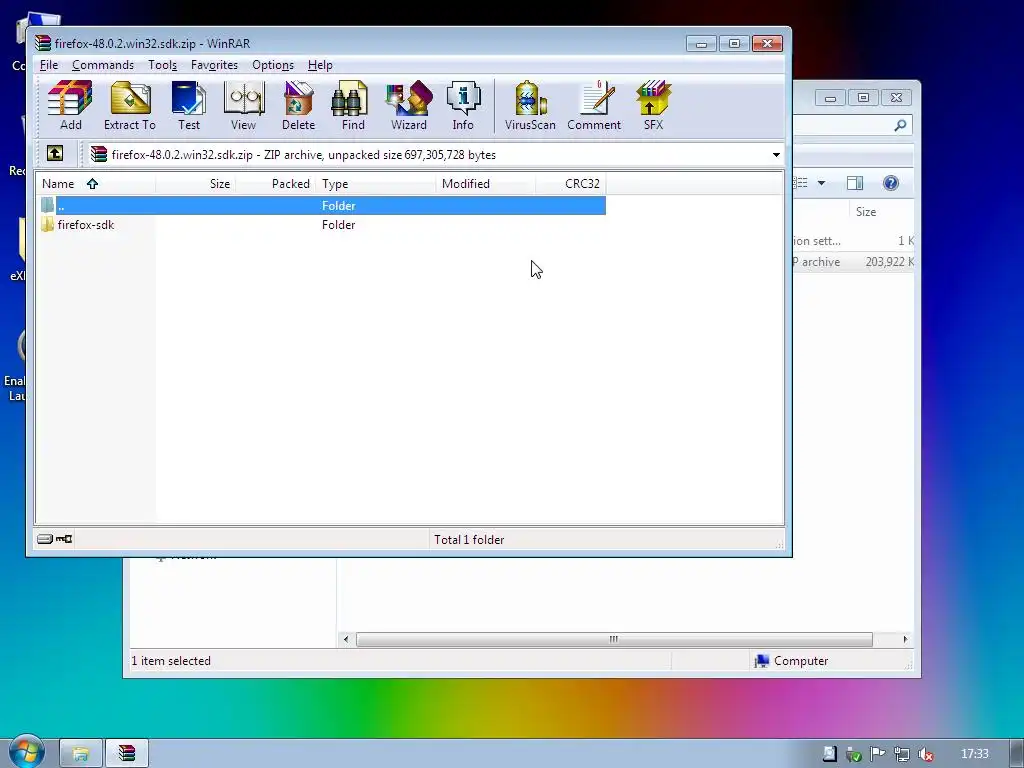Click the network tray icon
Screen dimensions: 1024x768
coord(901,754)
